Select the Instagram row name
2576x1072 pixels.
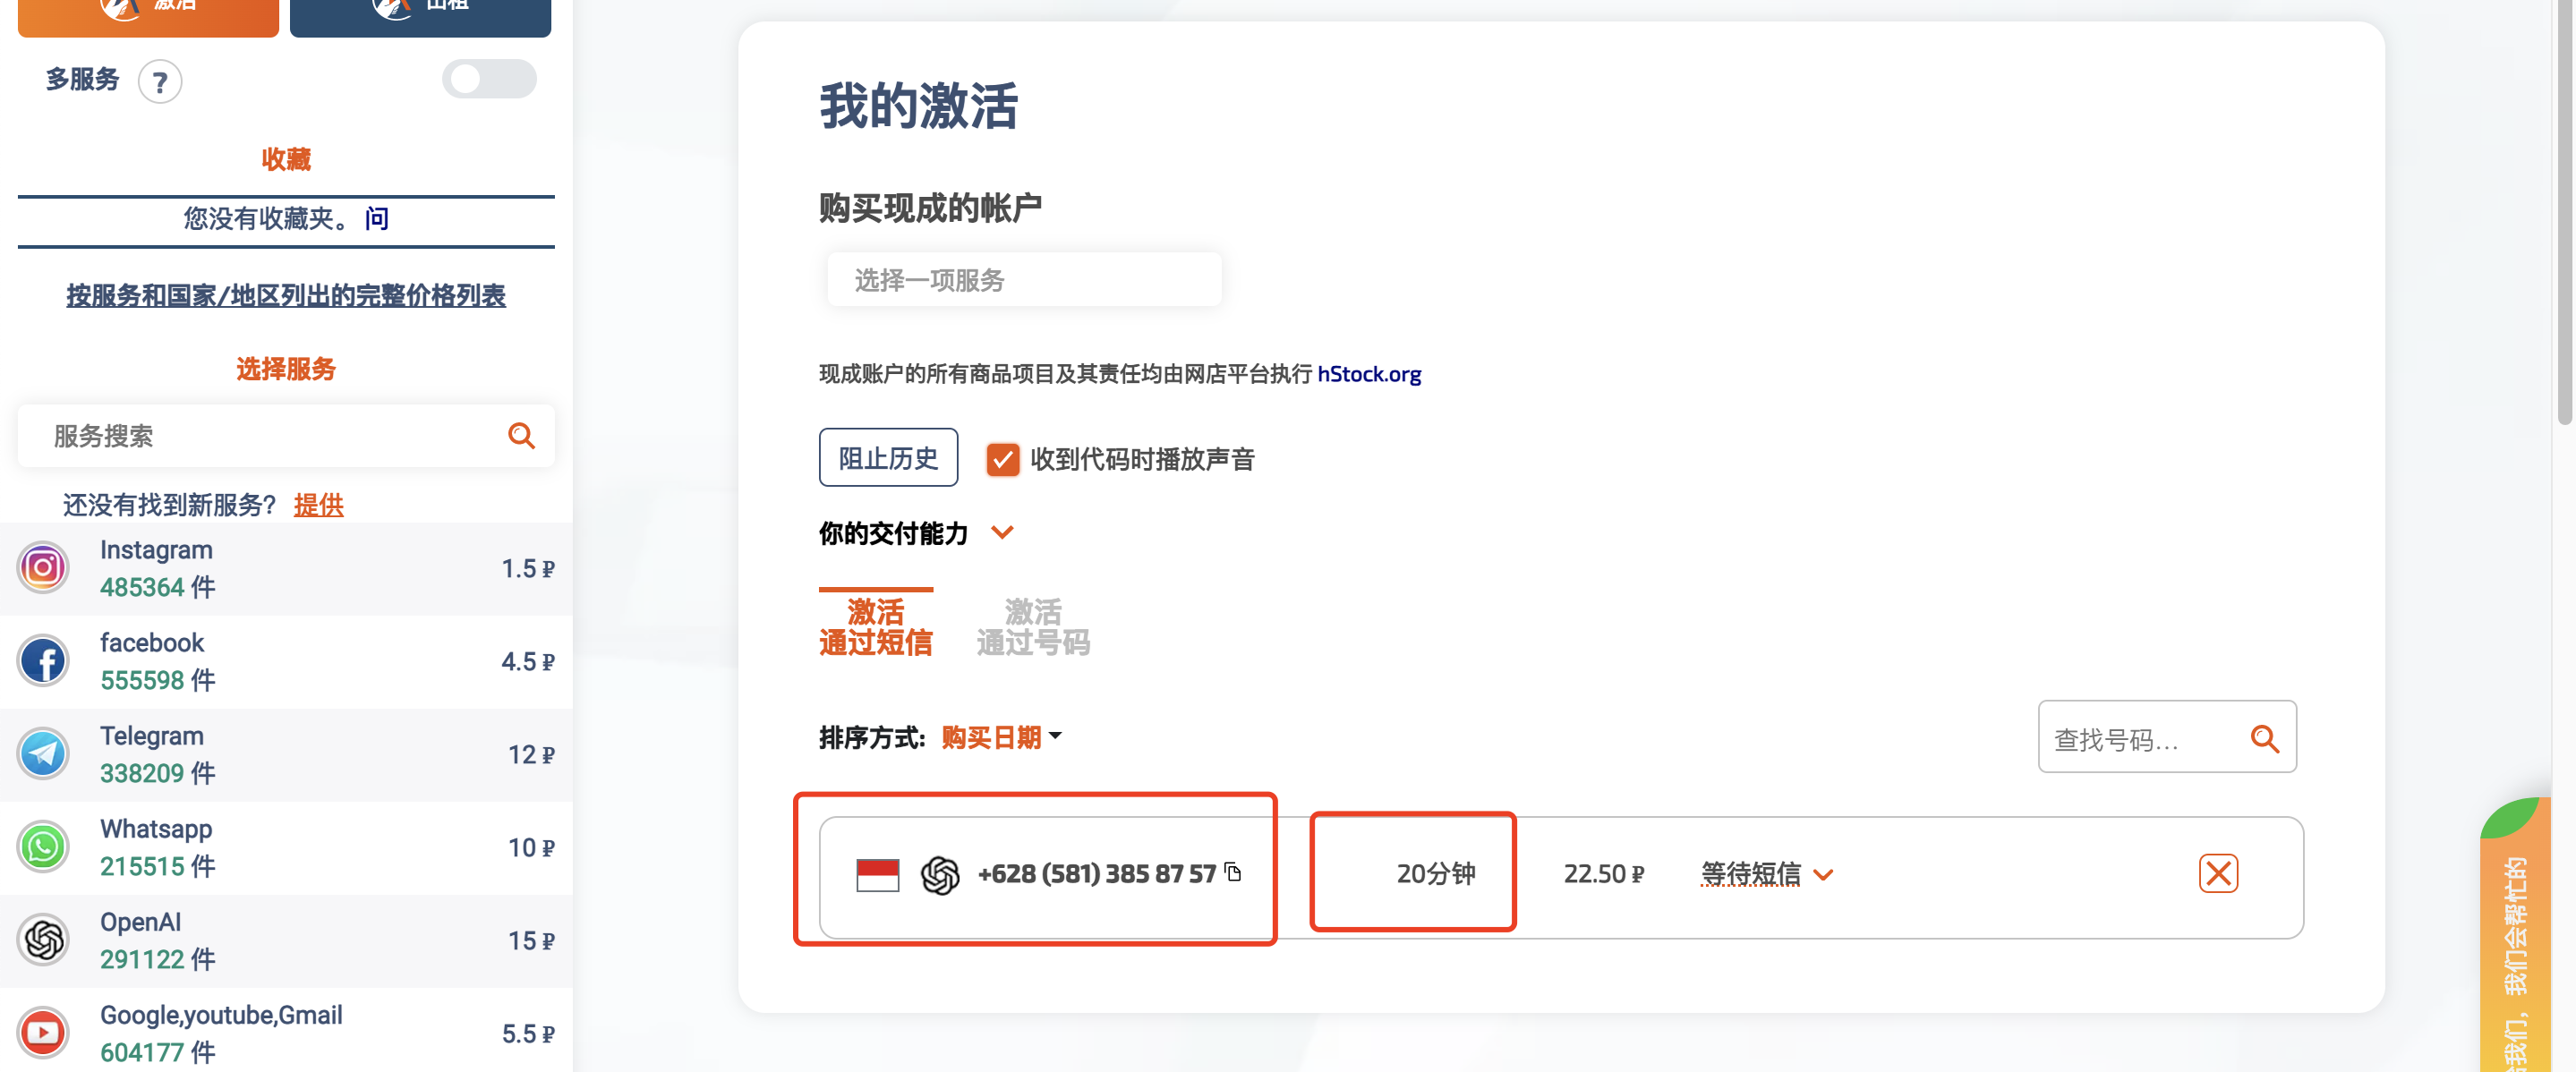point(156,550)
